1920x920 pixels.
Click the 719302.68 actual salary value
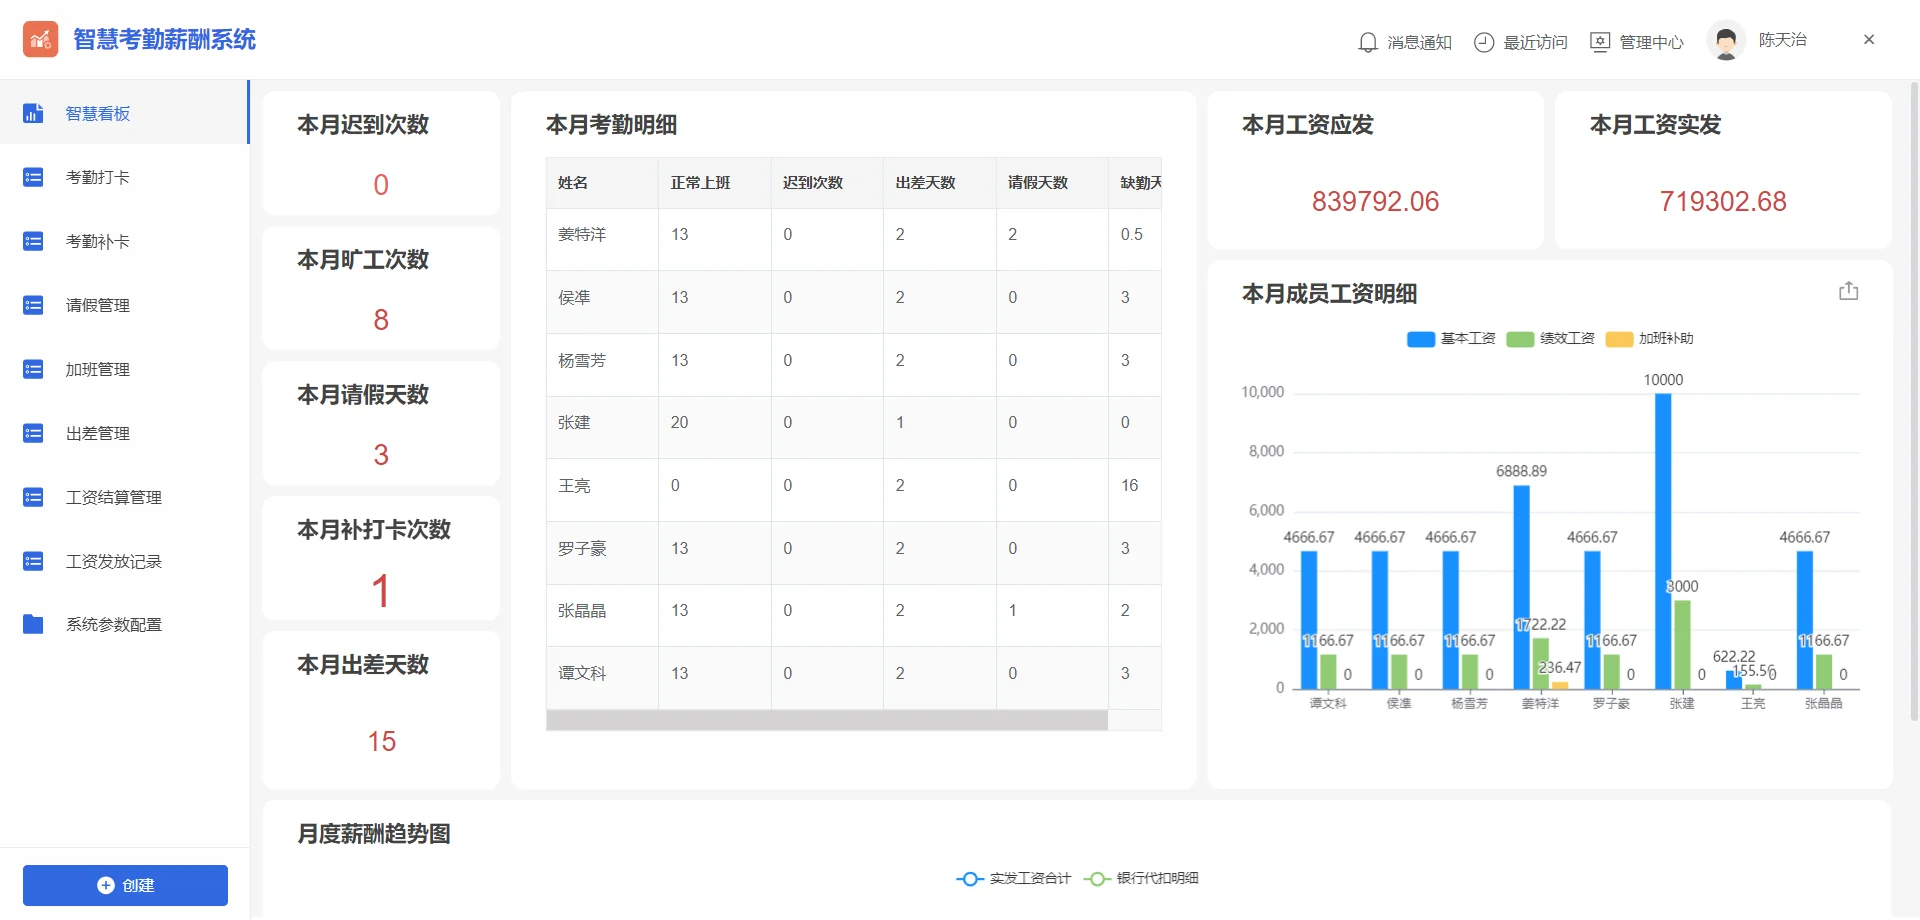[x=1723, y=202]
